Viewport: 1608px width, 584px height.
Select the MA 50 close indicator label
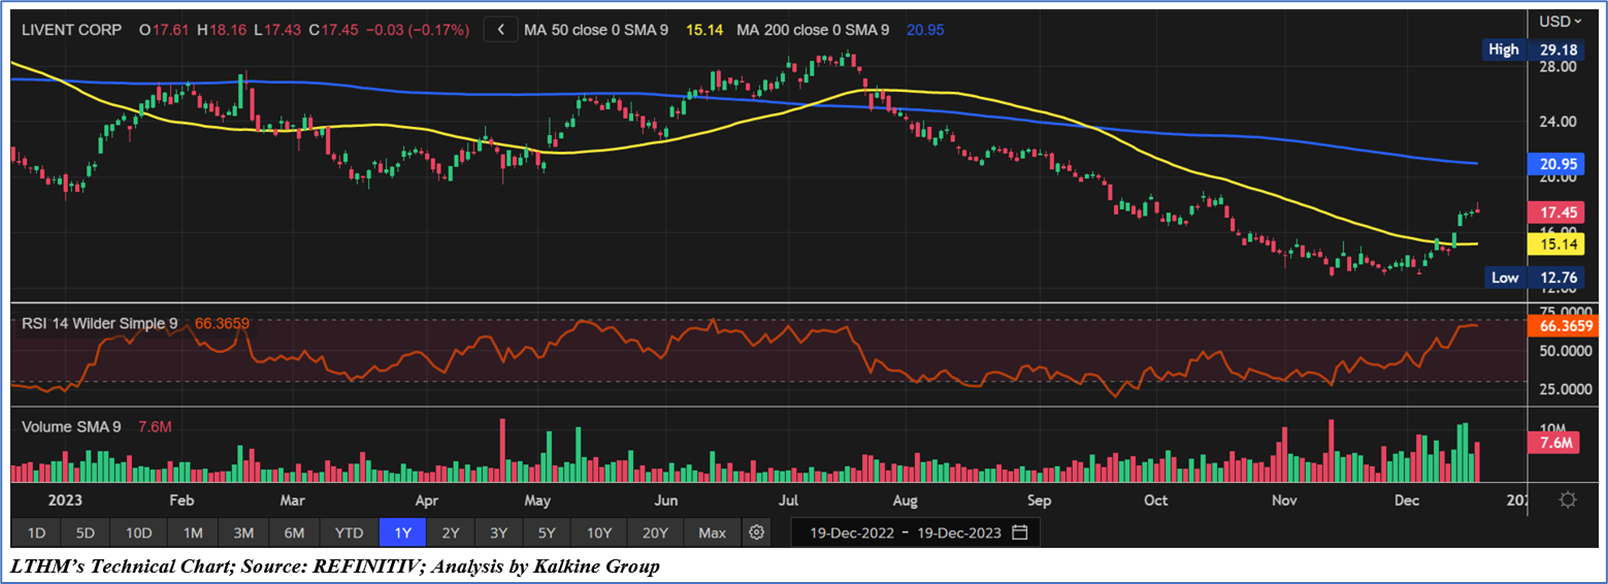click(596, 30)
